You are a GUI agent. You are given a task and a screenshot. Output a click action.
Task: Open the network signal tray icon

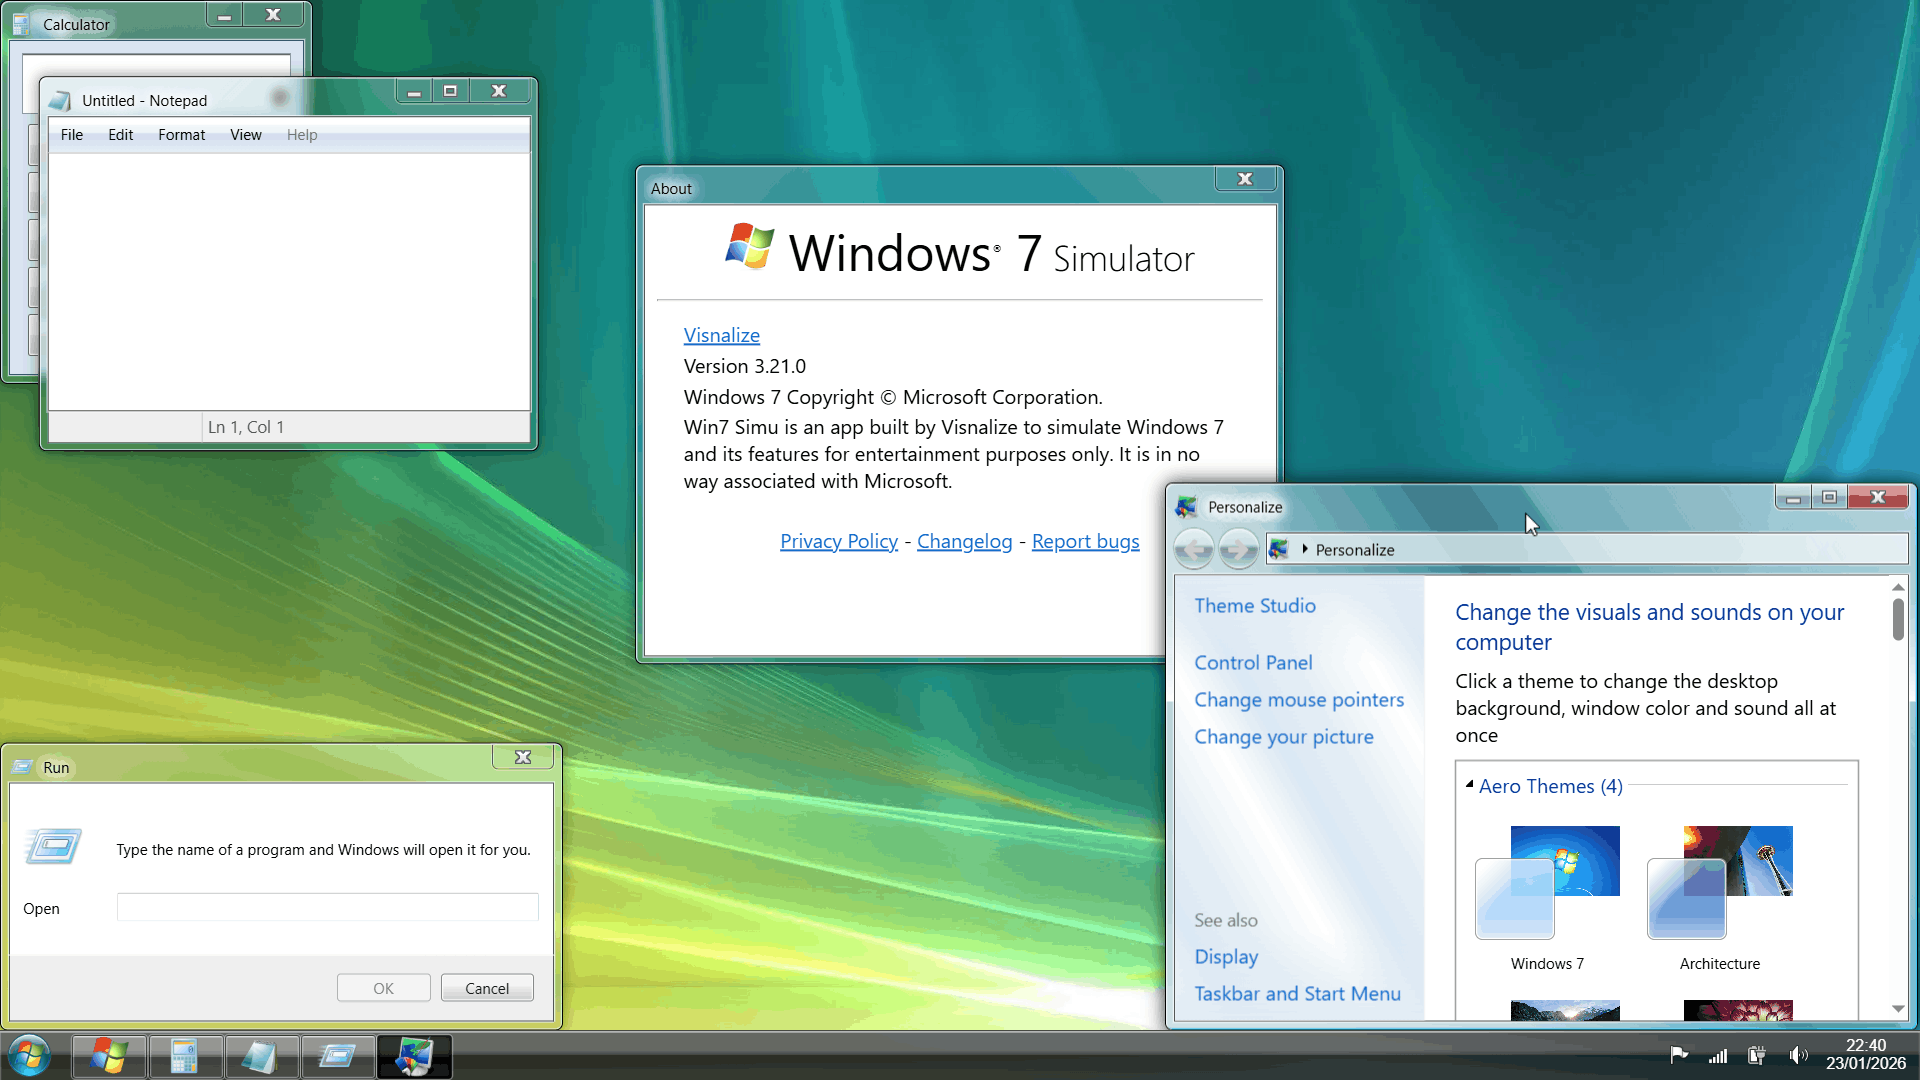point(1718,1055)
